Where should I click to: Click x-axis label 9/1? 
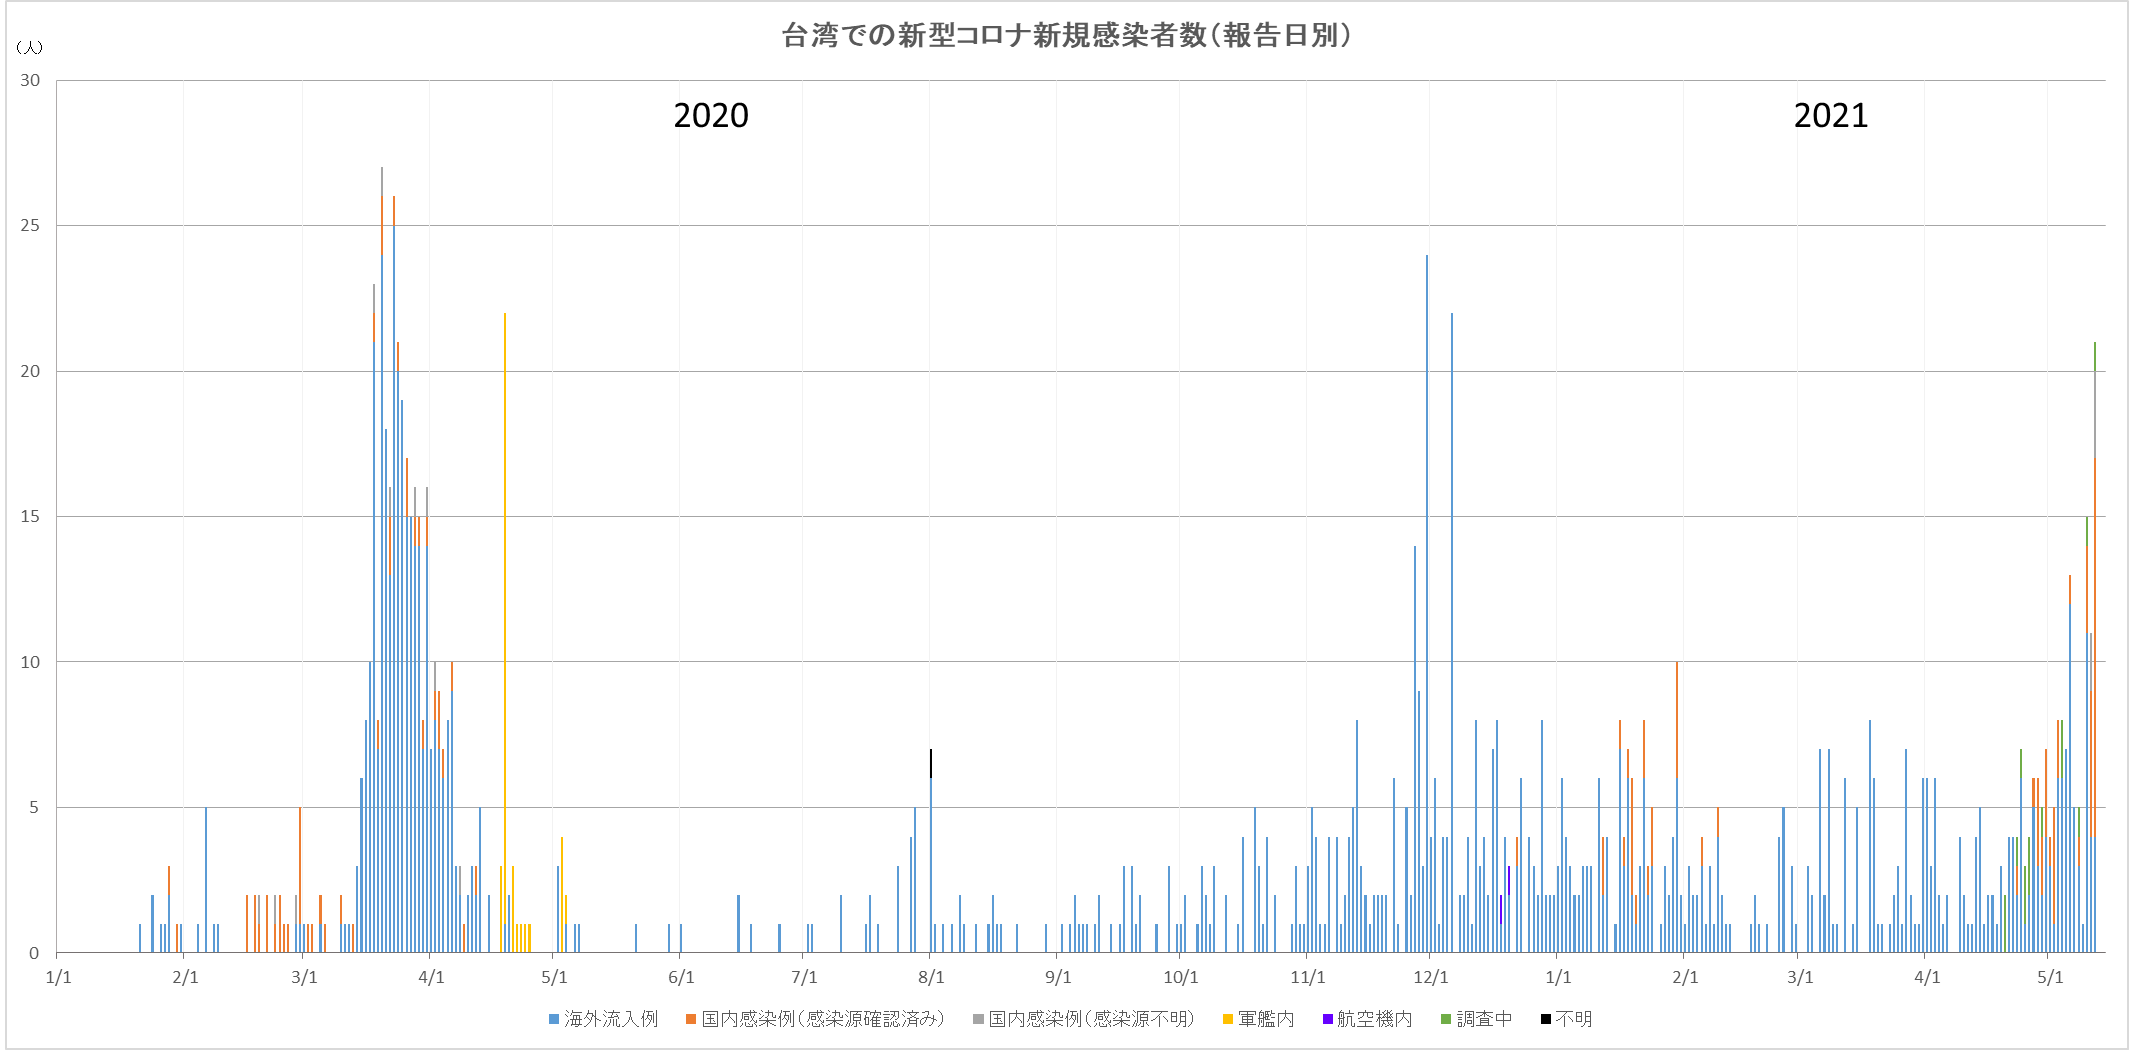[1058, 977]
